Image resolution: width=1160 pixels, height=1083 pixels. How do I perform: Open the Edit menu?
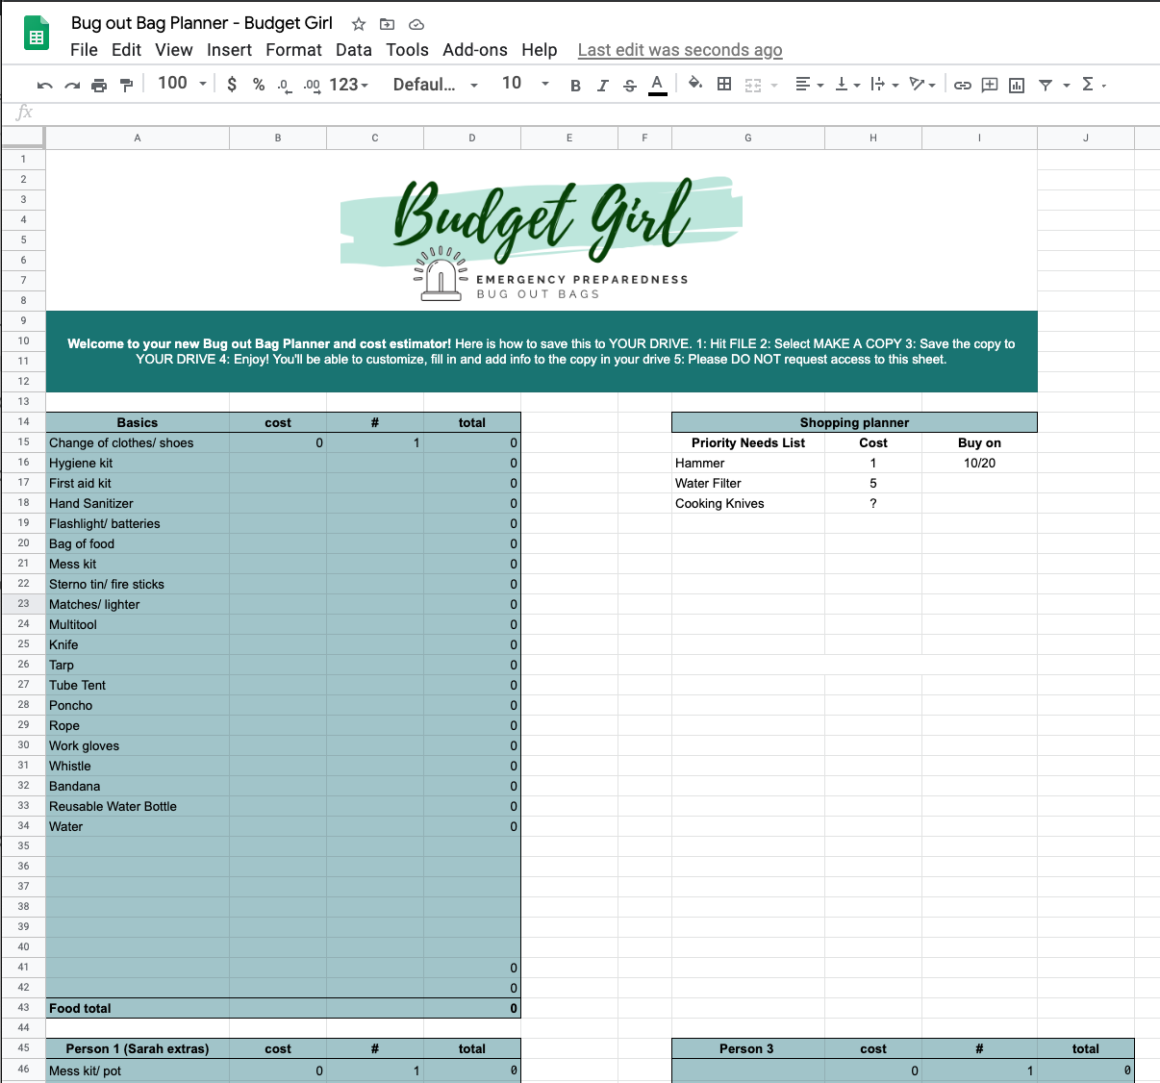tap(127, 50)
